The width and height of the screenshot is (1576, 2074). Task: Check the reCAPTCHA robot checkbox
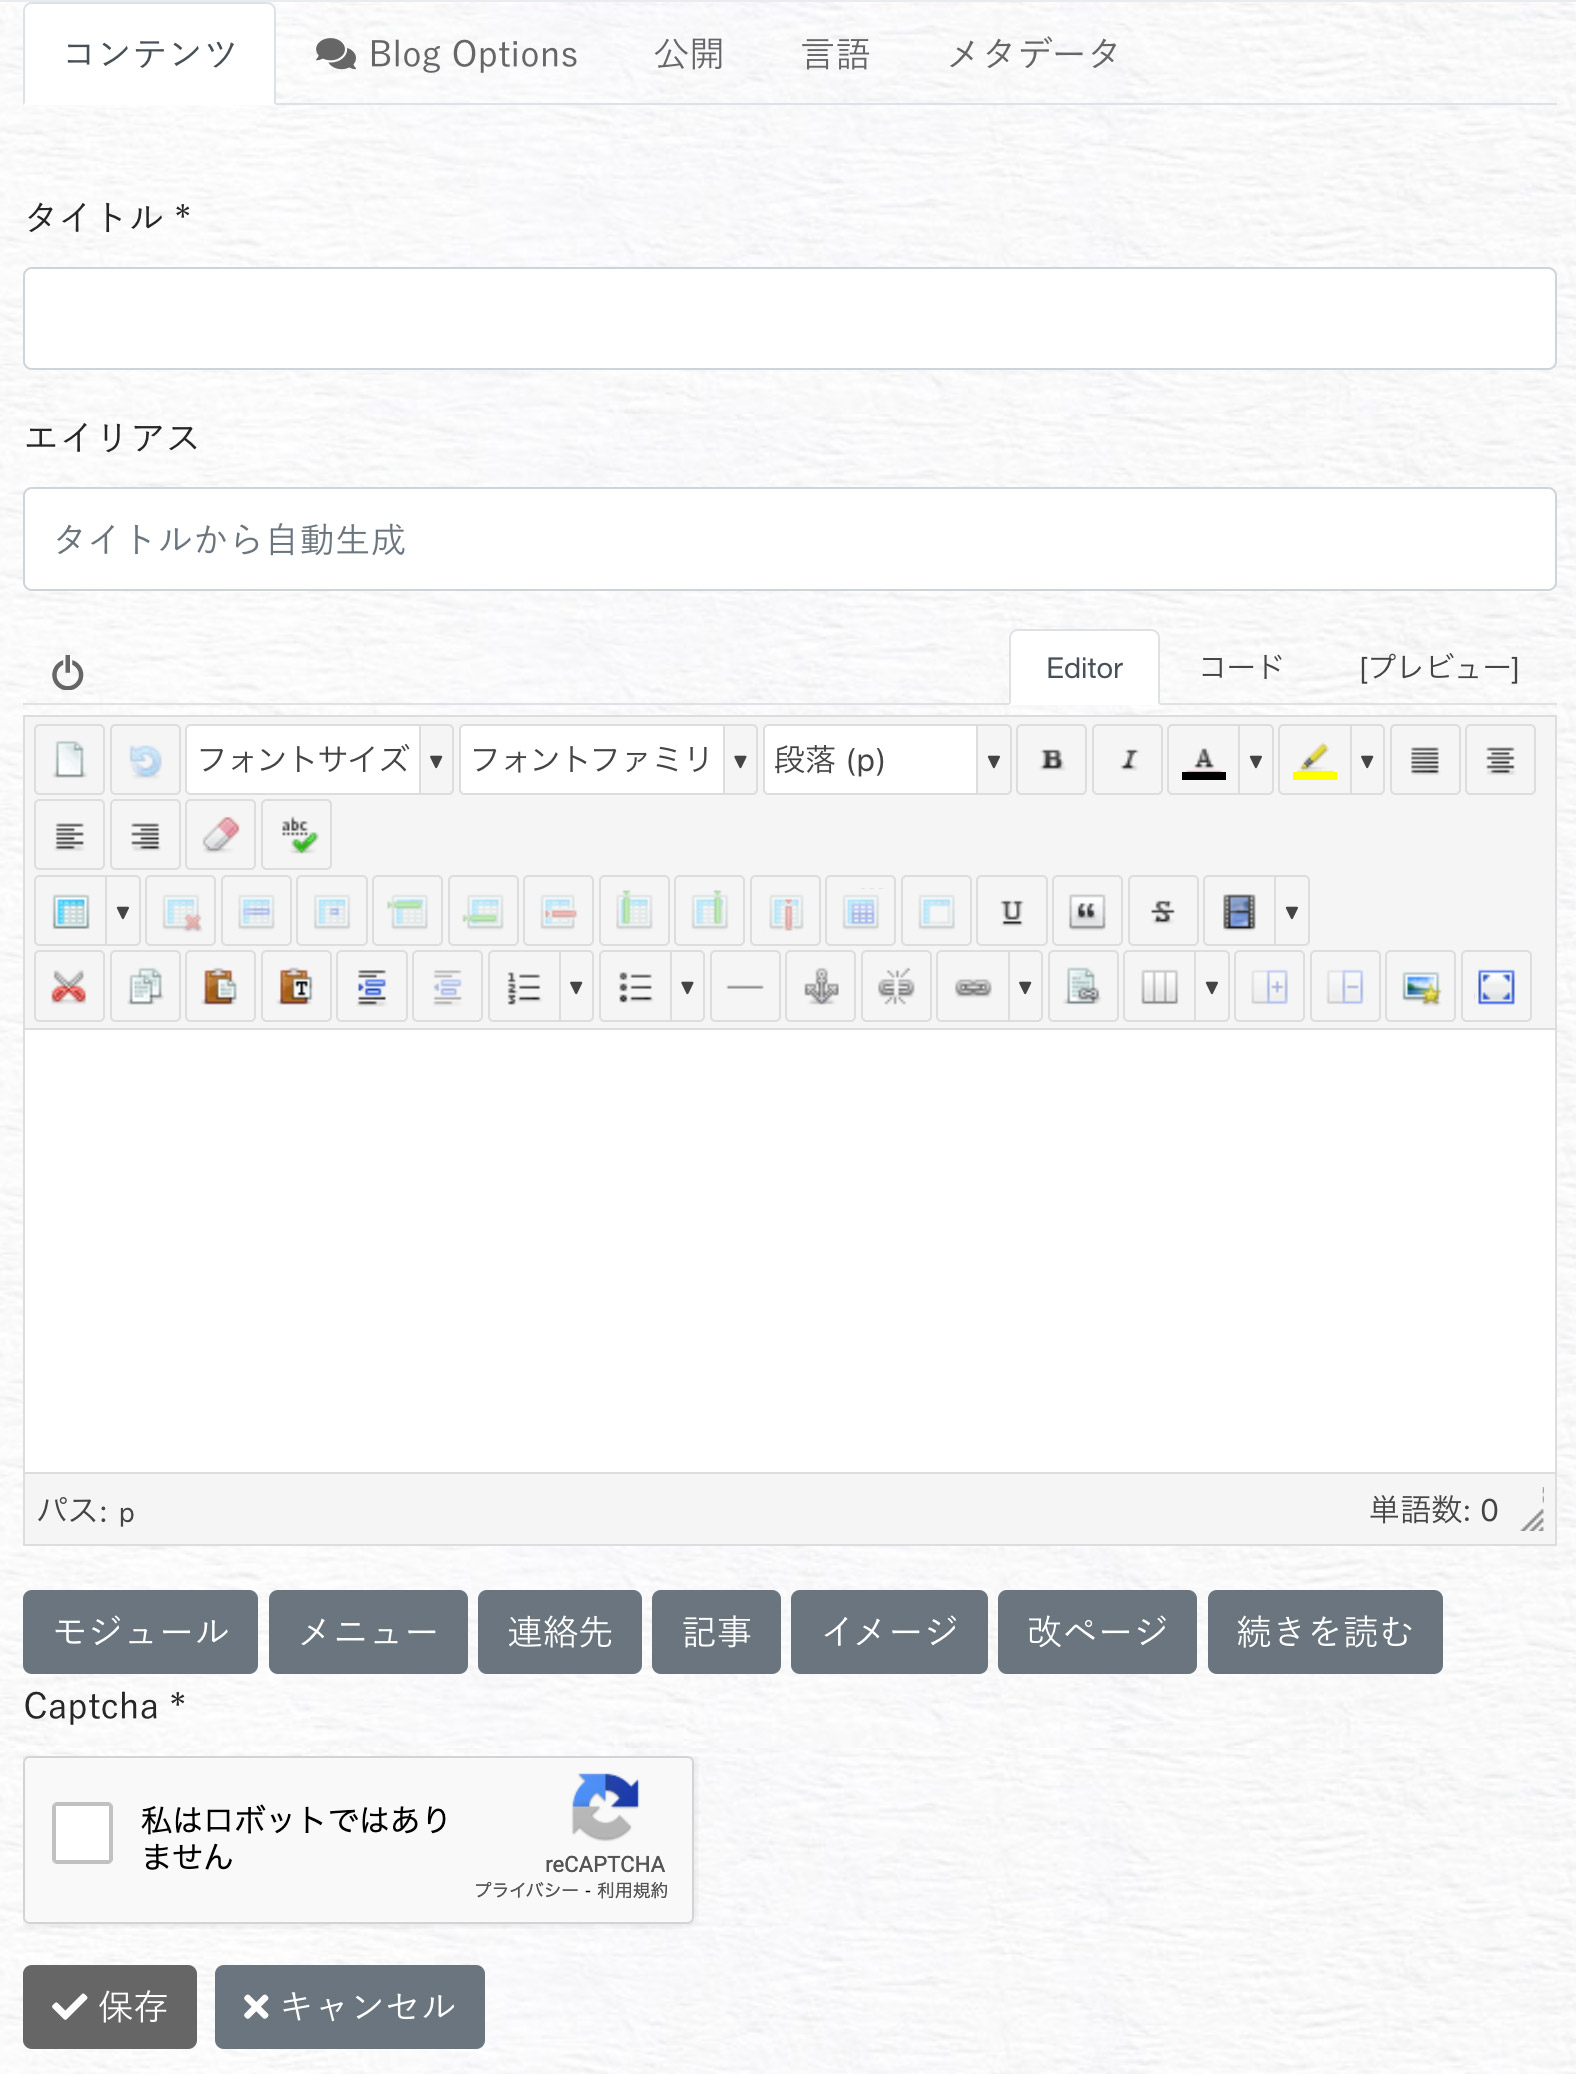tap(83, 1833)
